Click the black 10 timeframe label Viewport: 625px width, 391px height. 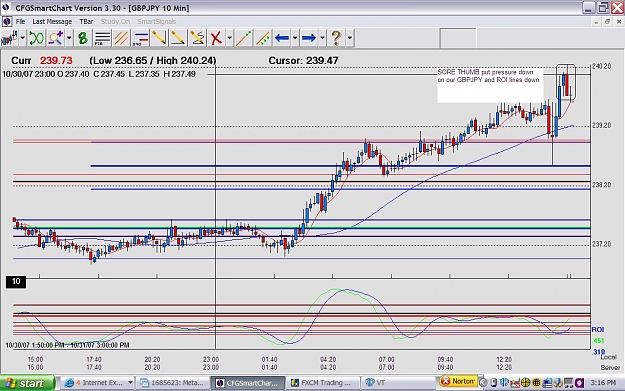click(x=16, y=282)
